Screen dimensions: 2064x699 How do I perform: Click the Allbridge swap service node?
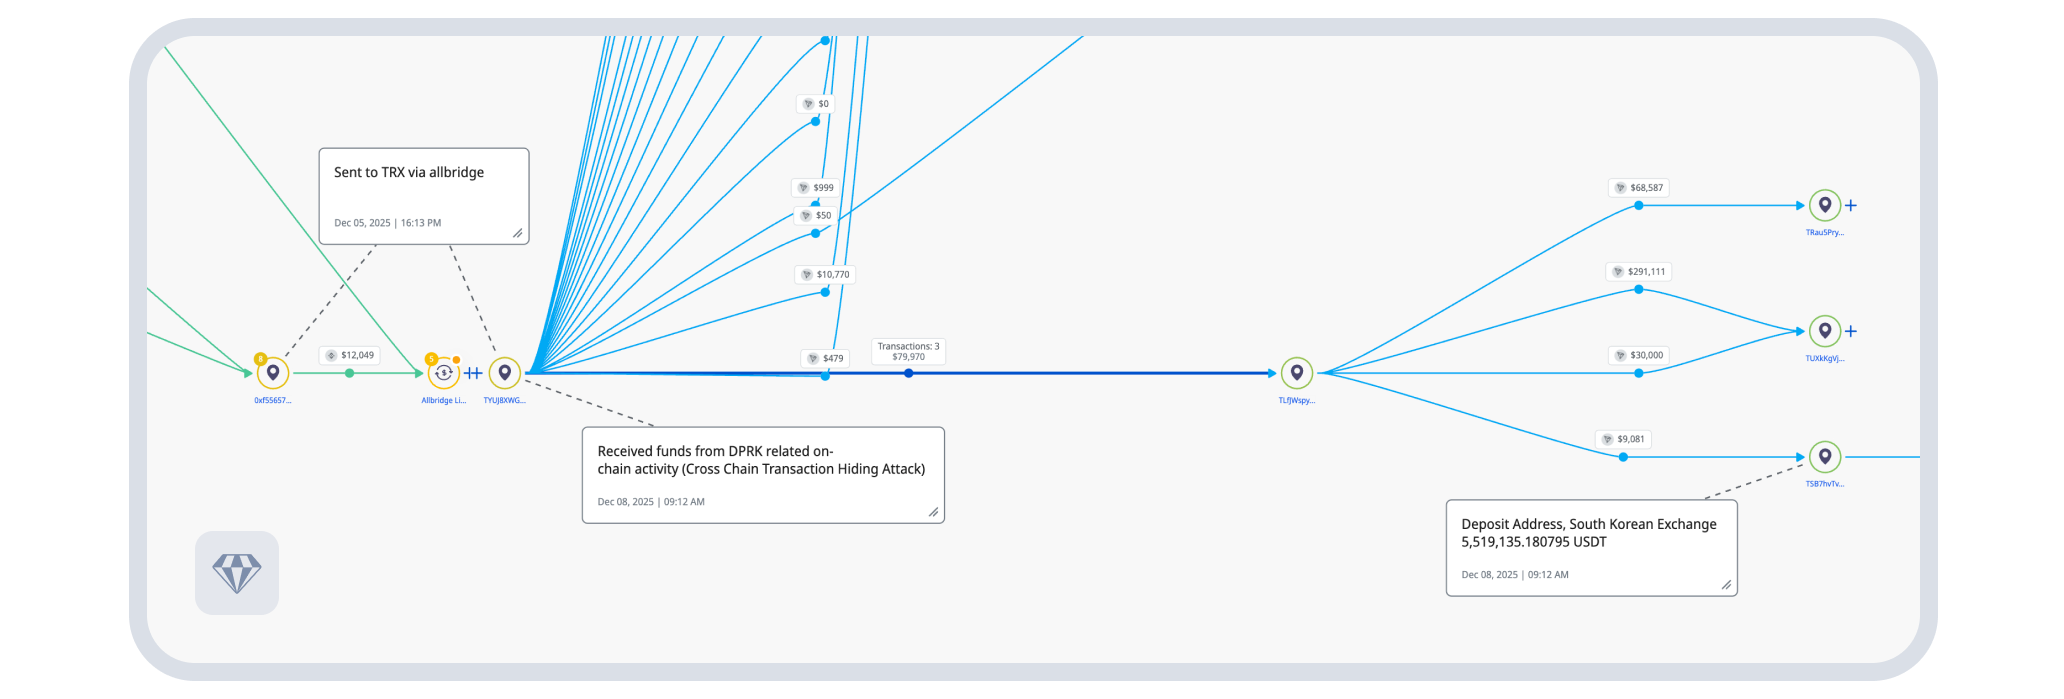(x=443, y=373)
